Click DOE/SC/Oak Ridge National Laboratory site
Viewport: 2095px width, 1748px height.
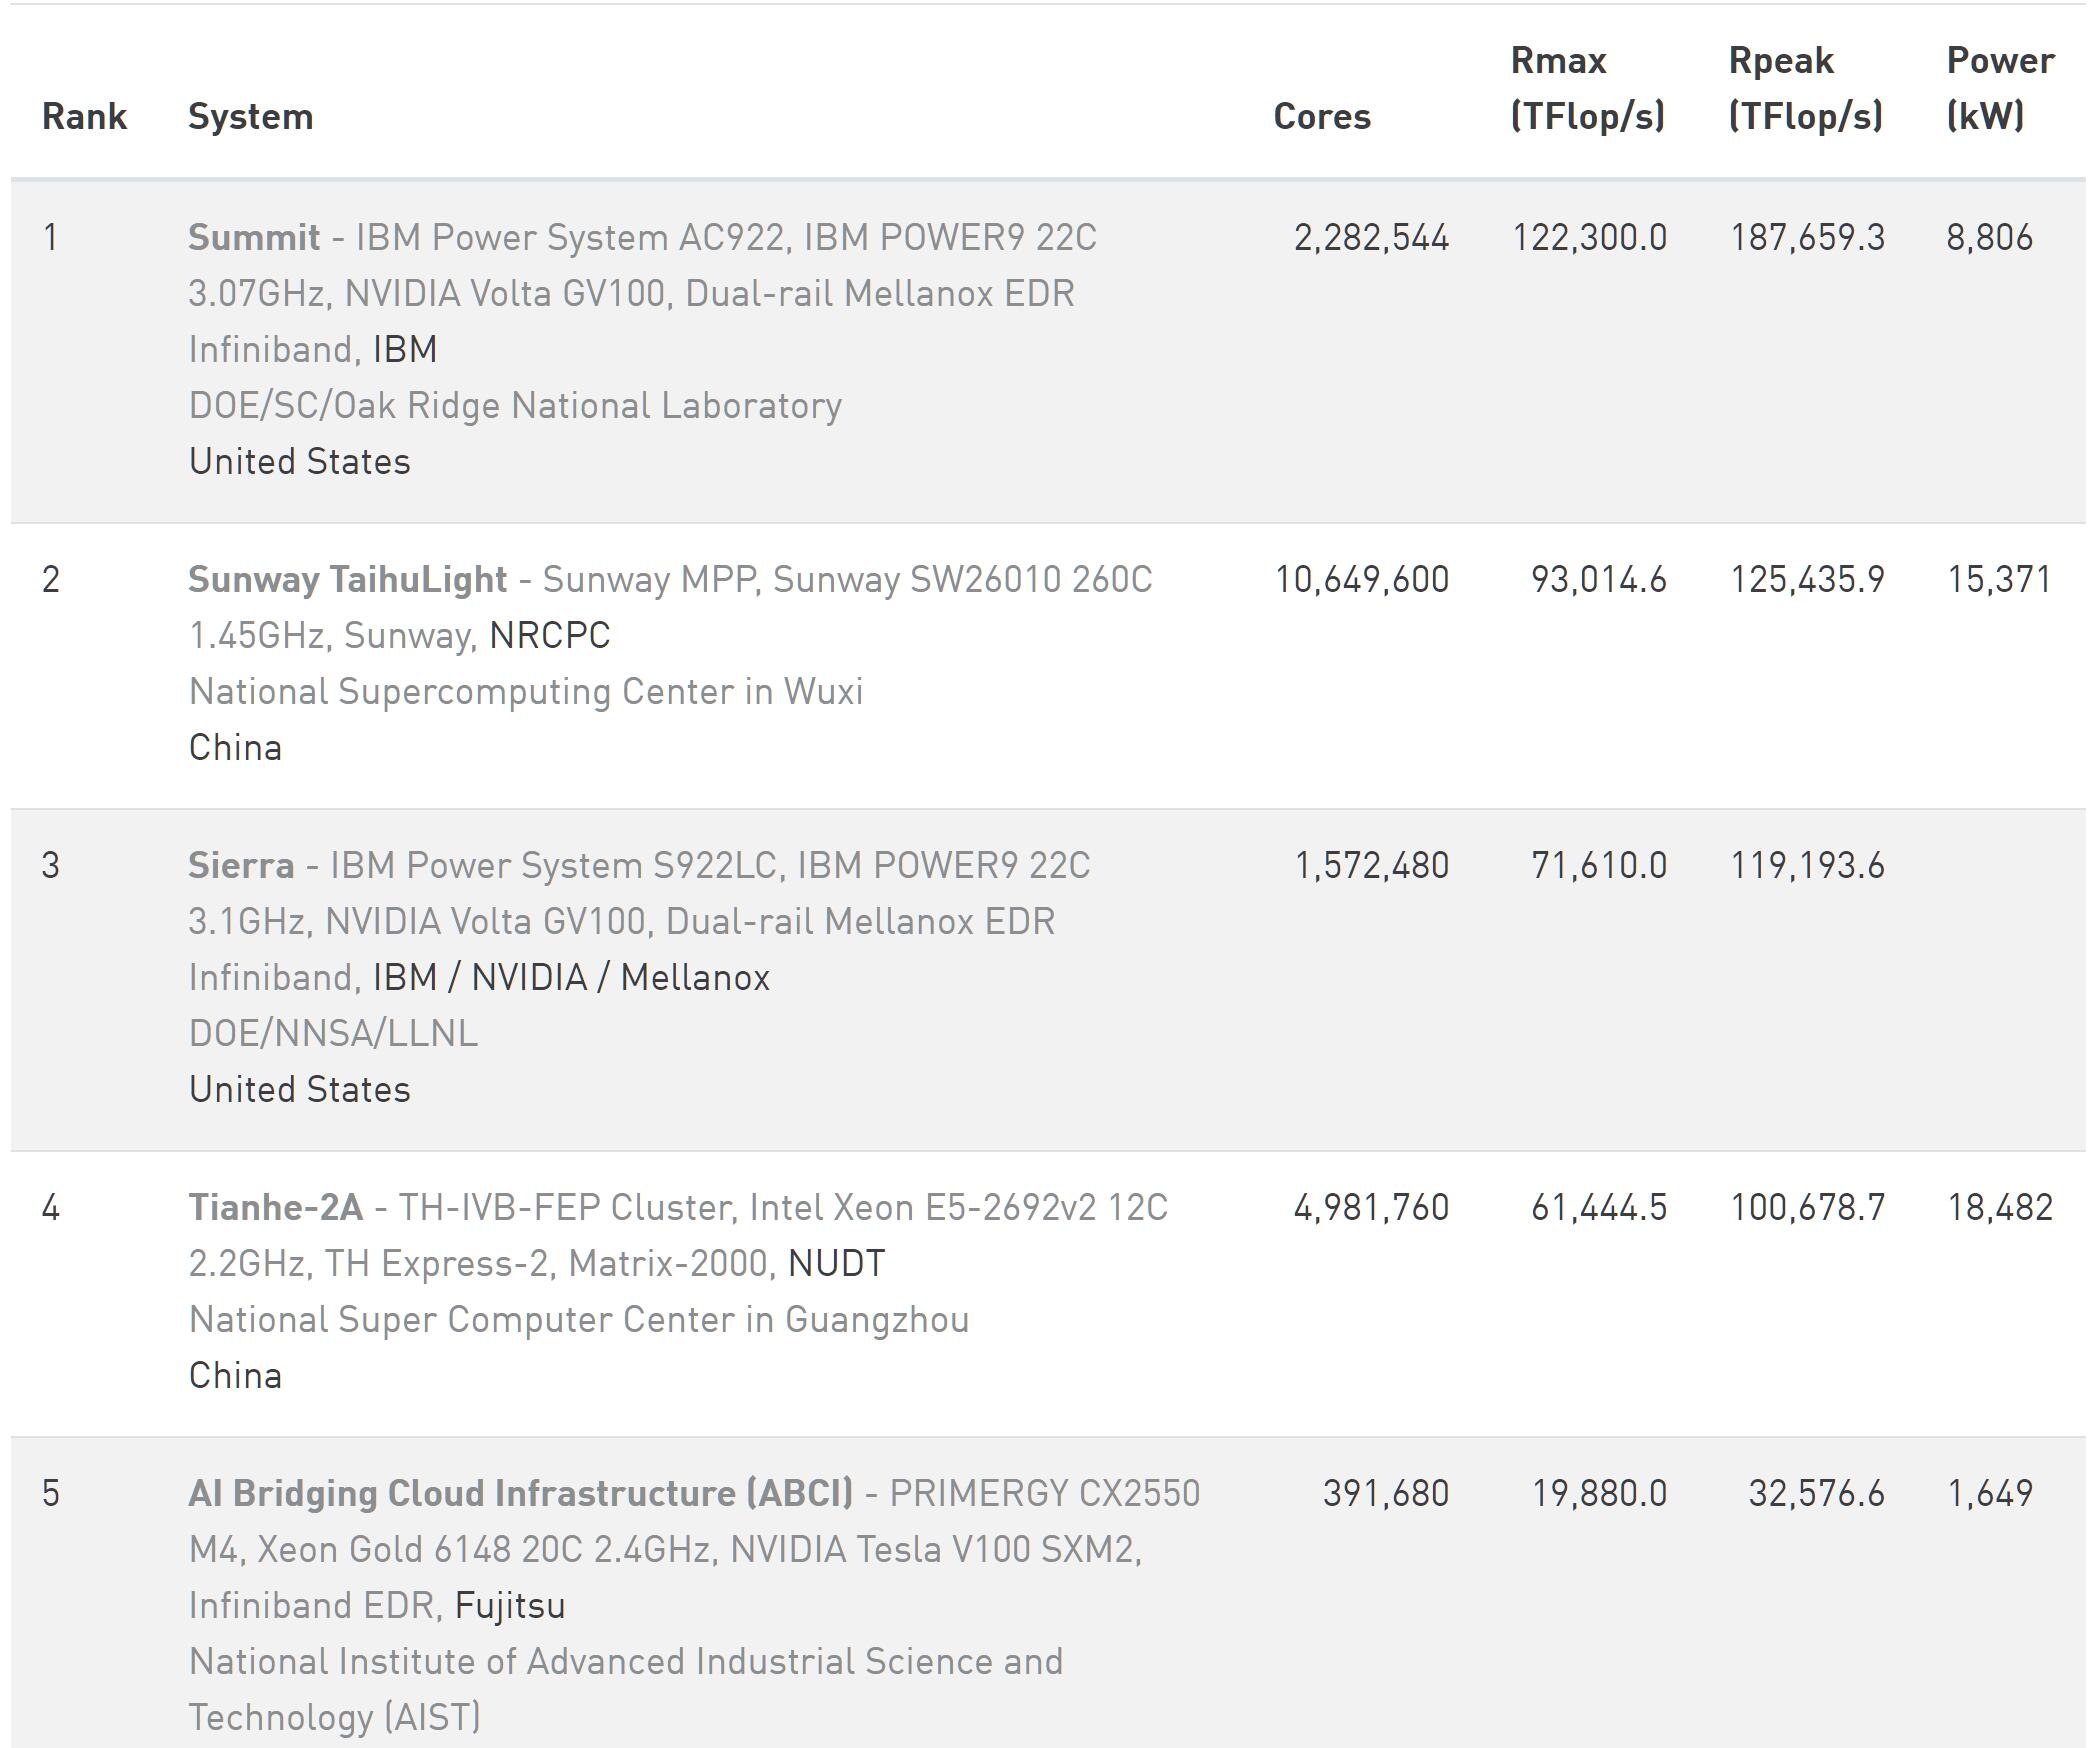(x=515, y=406)
